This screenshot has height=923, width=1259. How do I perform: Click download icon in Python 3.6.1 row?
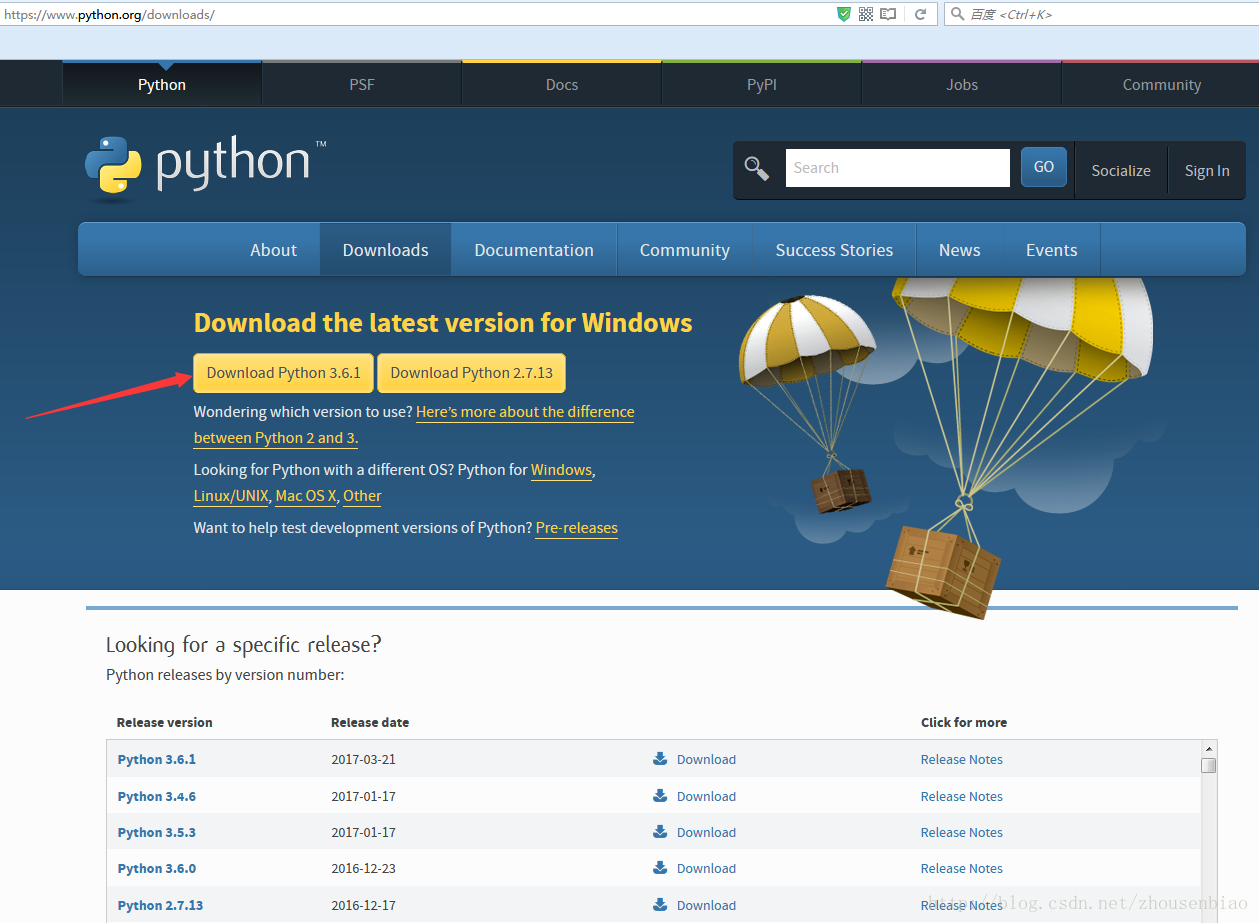click(660, 759)
